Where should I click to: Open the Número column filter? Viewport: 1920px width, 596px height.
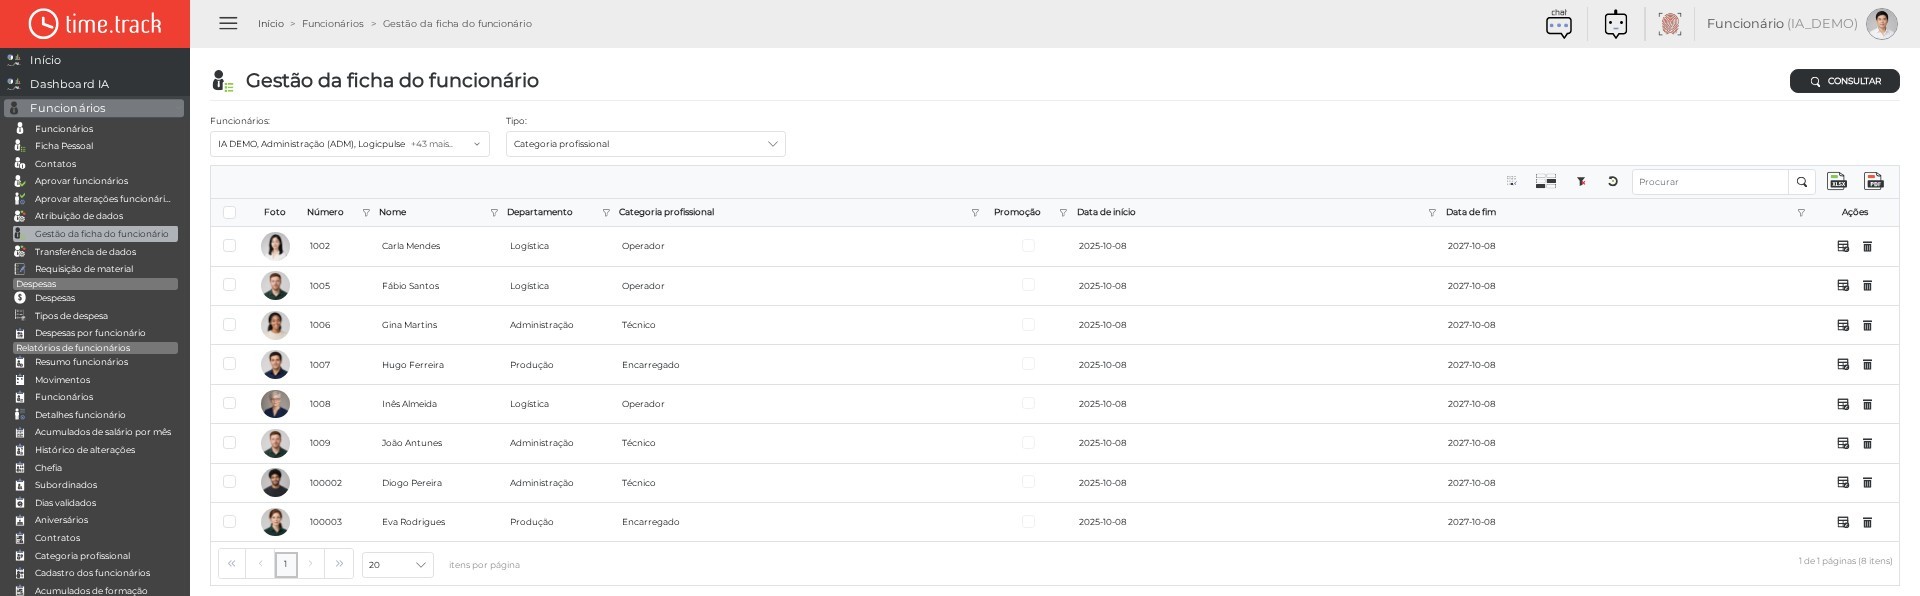pos(366,213)
